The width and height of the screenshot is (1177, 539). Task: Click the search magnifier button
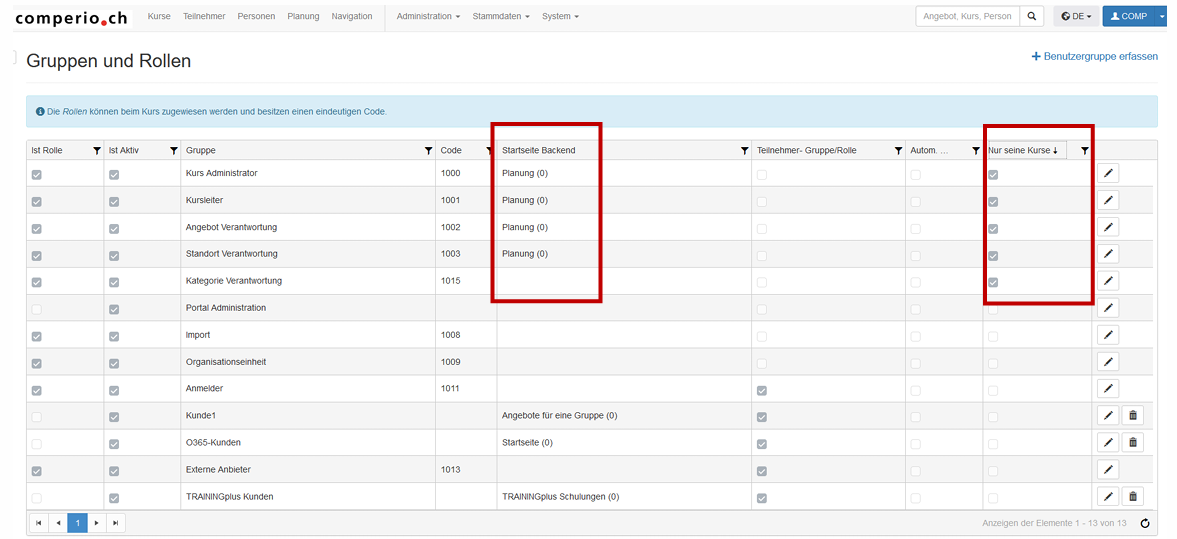click(x=1032, y=16)
